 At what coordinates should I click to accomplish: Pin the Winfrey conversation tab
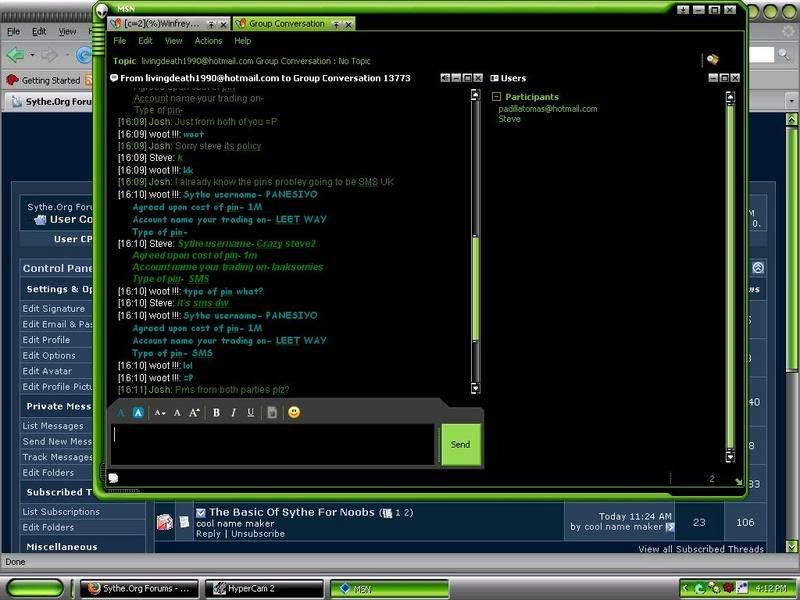[211, 24]
